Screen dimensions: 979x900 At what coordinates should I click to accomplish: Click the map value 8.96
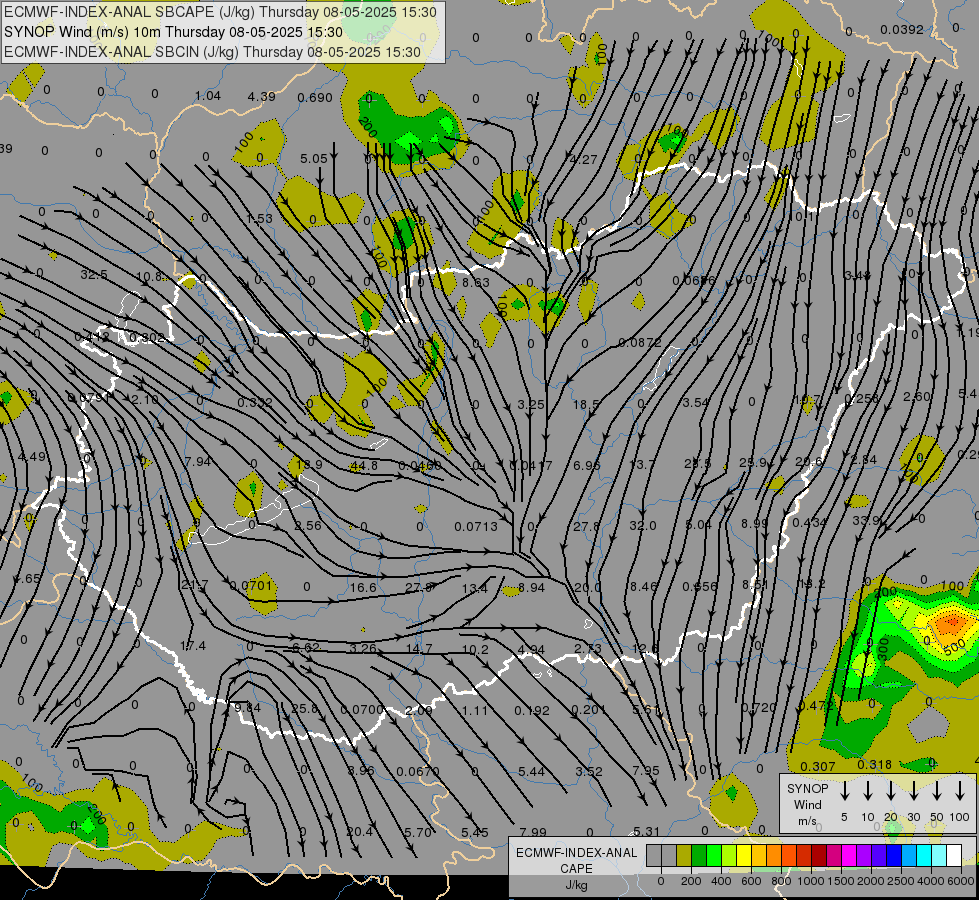point(362,771)
